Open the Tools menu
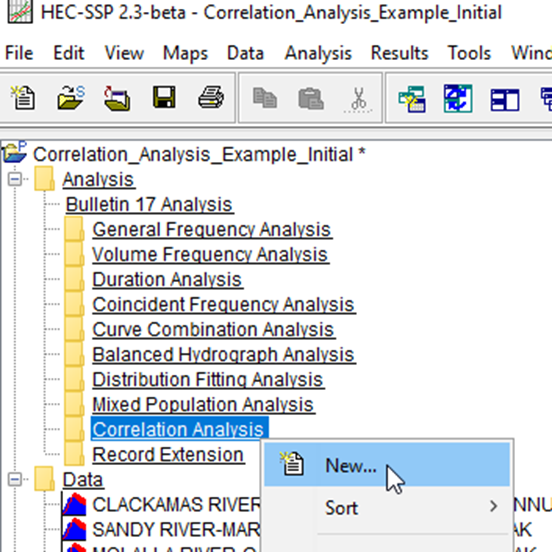Screen dimensions: 552x552 point(469,53)
